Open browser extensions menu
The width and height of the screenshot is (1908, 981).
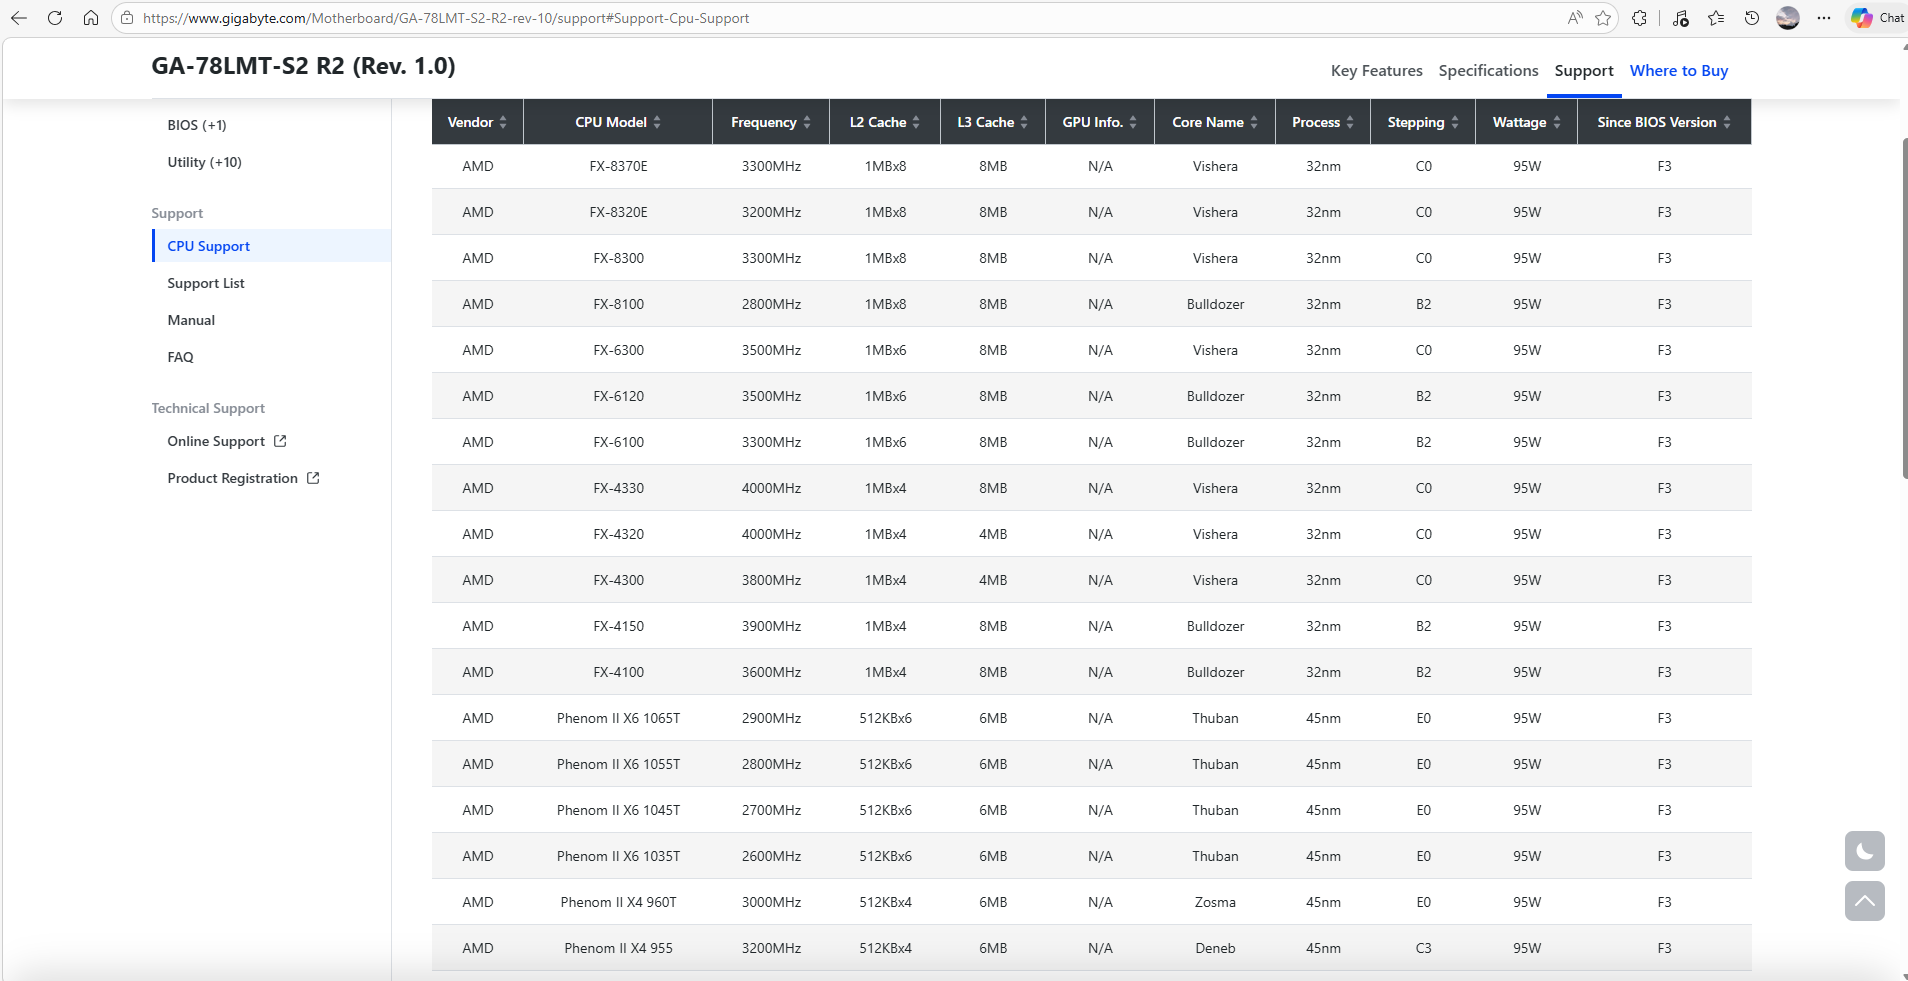(x=1639, y=18)
